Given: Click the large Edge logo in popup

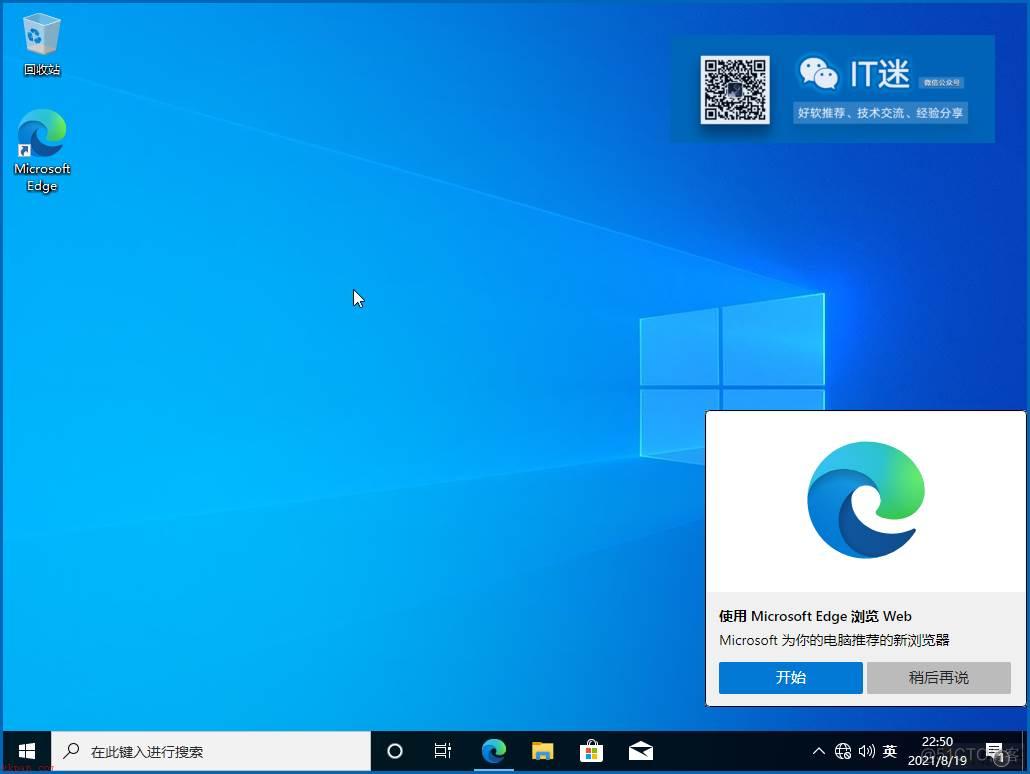Looking at the screenshot, I should coord(866,500).
